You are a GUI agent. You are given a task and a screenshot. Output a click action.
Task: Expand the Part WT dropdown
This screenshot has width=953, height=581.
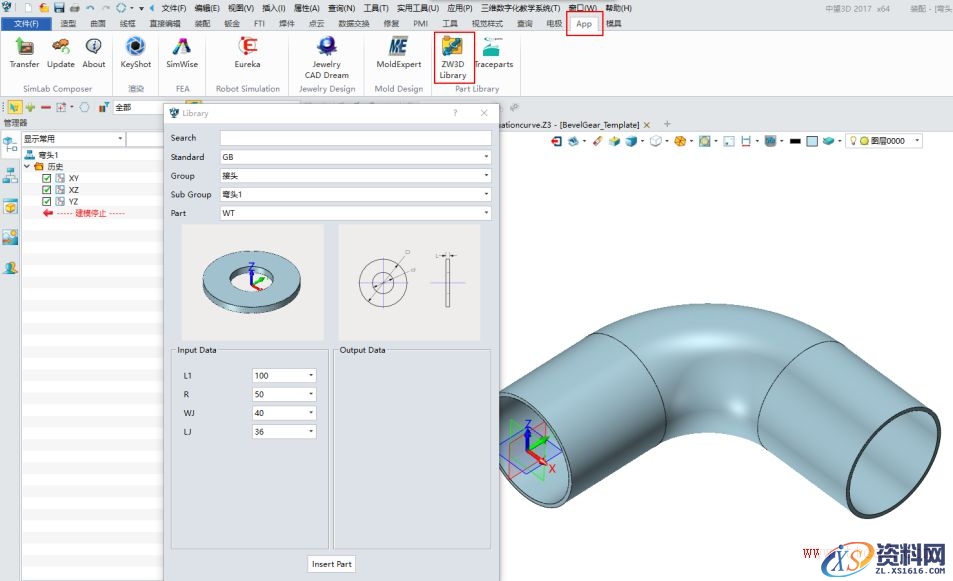click(355, 213)
